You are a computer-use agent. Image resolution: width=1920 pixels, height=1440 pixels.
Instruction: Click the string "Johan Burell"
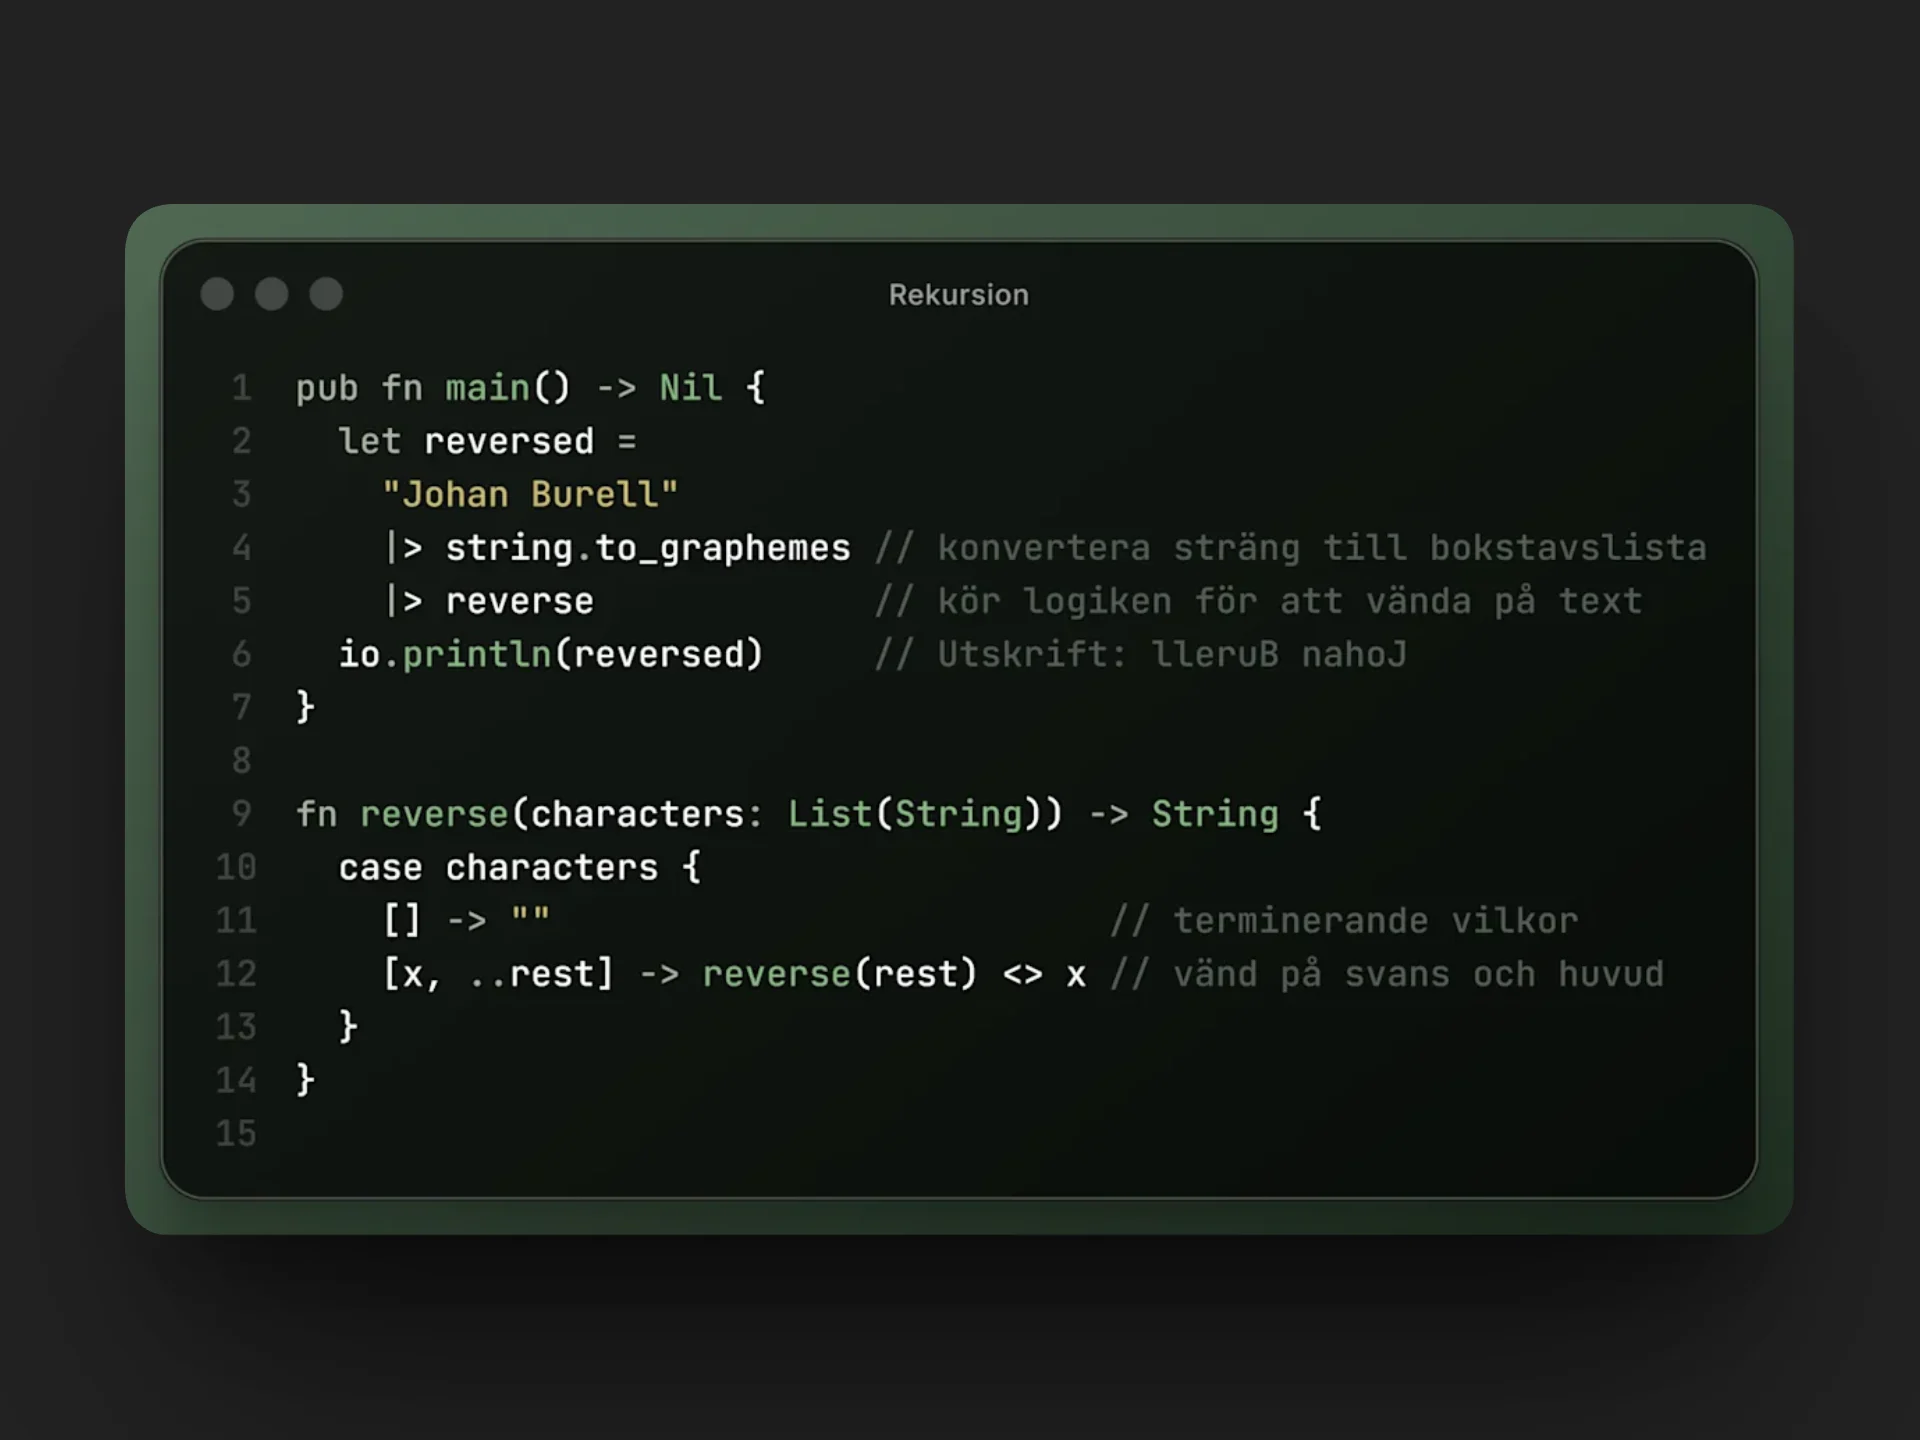pos(530,494)
